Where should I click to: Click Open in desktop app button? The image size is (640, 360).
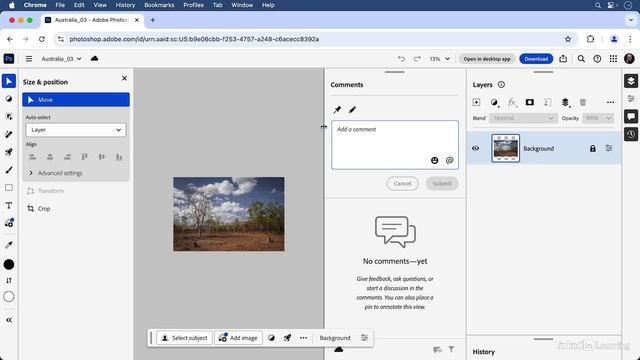tap(487, 59)
